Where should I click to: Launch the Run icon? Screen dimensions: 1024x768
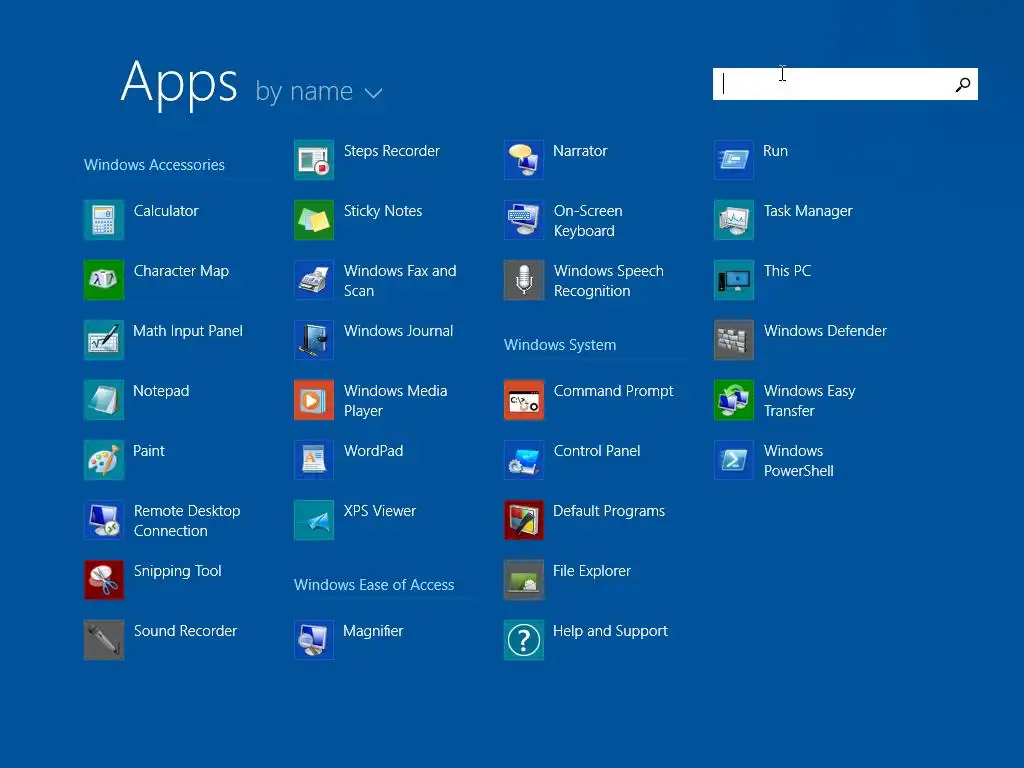pyautogui.click(x=734, y=160)
